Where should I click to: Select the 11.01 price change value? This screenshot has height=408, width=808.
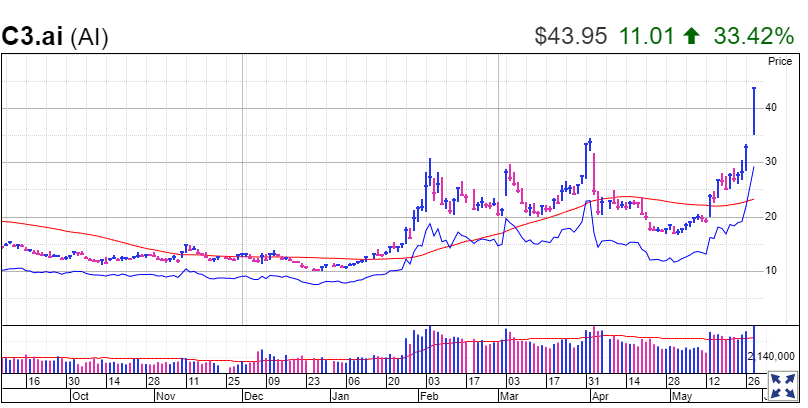pyautogui.click(x=646, y=36)
